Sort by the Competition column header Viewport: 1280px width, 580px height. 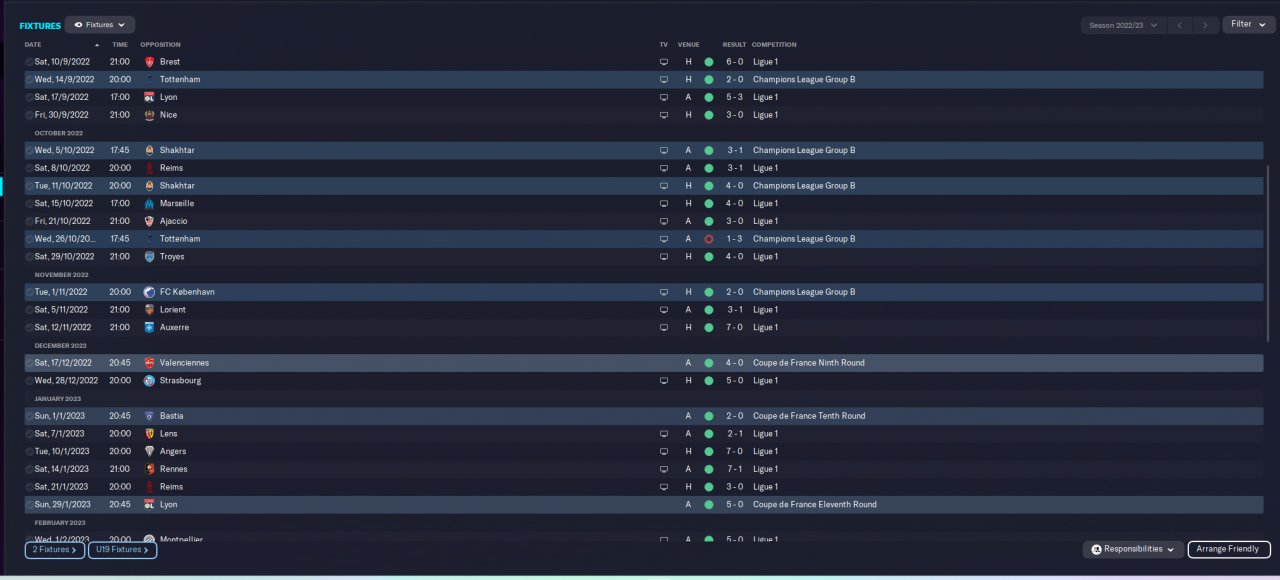click(774, 45)
